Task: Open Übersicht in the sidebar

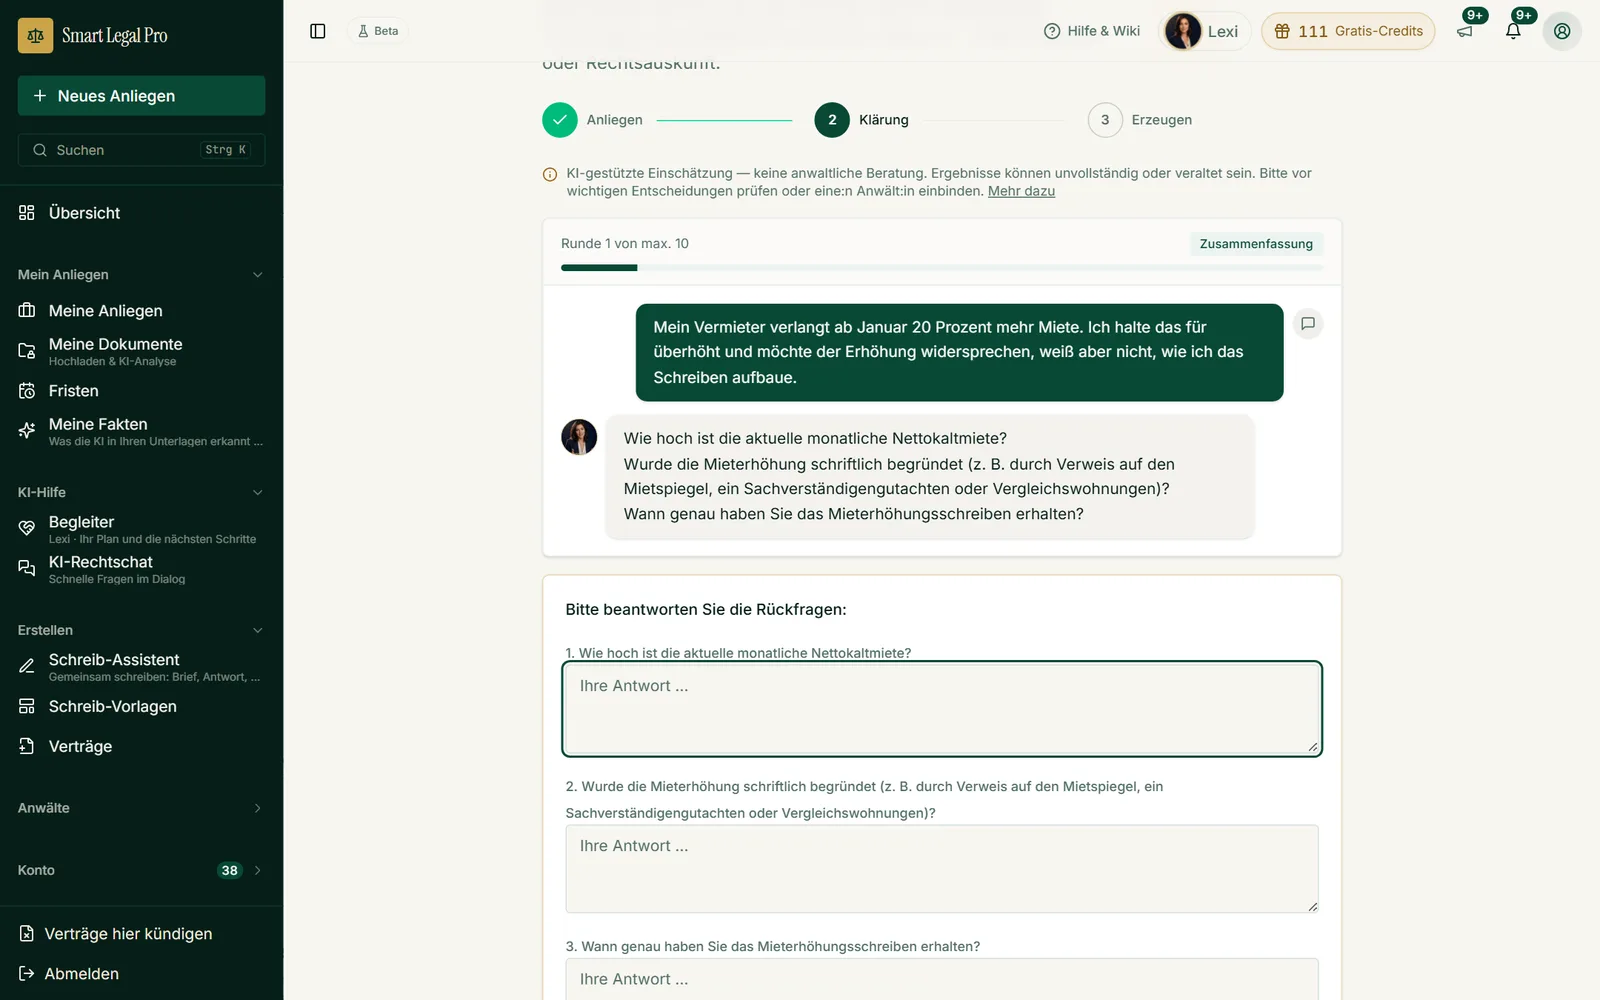Action: 141,213
